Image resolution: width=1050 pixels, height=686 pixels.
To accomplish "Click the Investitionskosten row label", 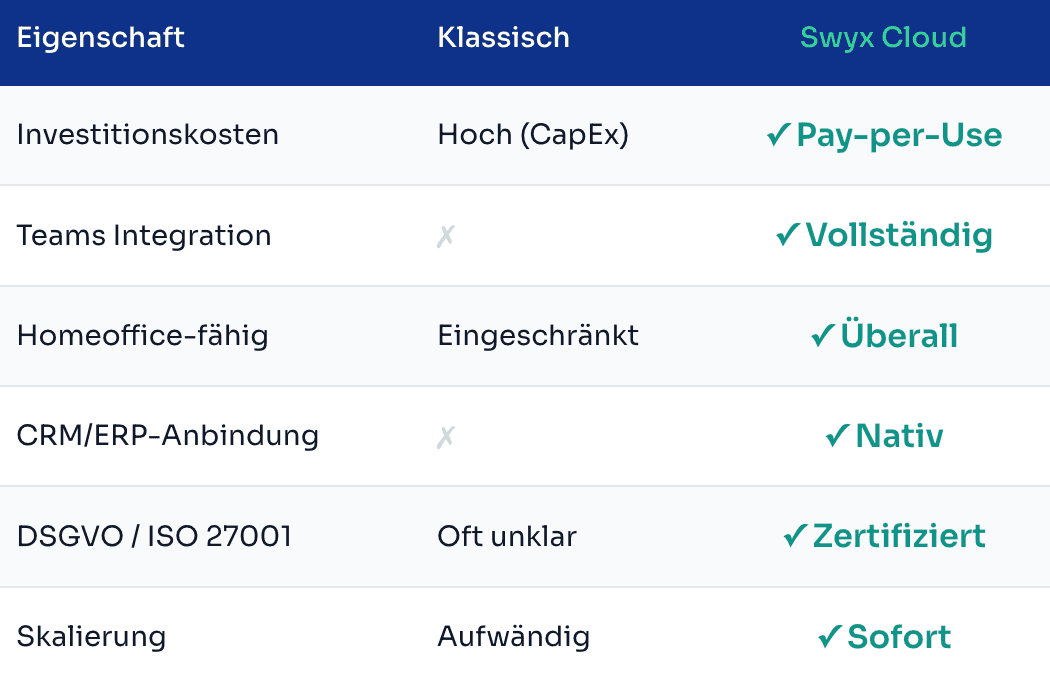I will point(148,135).
